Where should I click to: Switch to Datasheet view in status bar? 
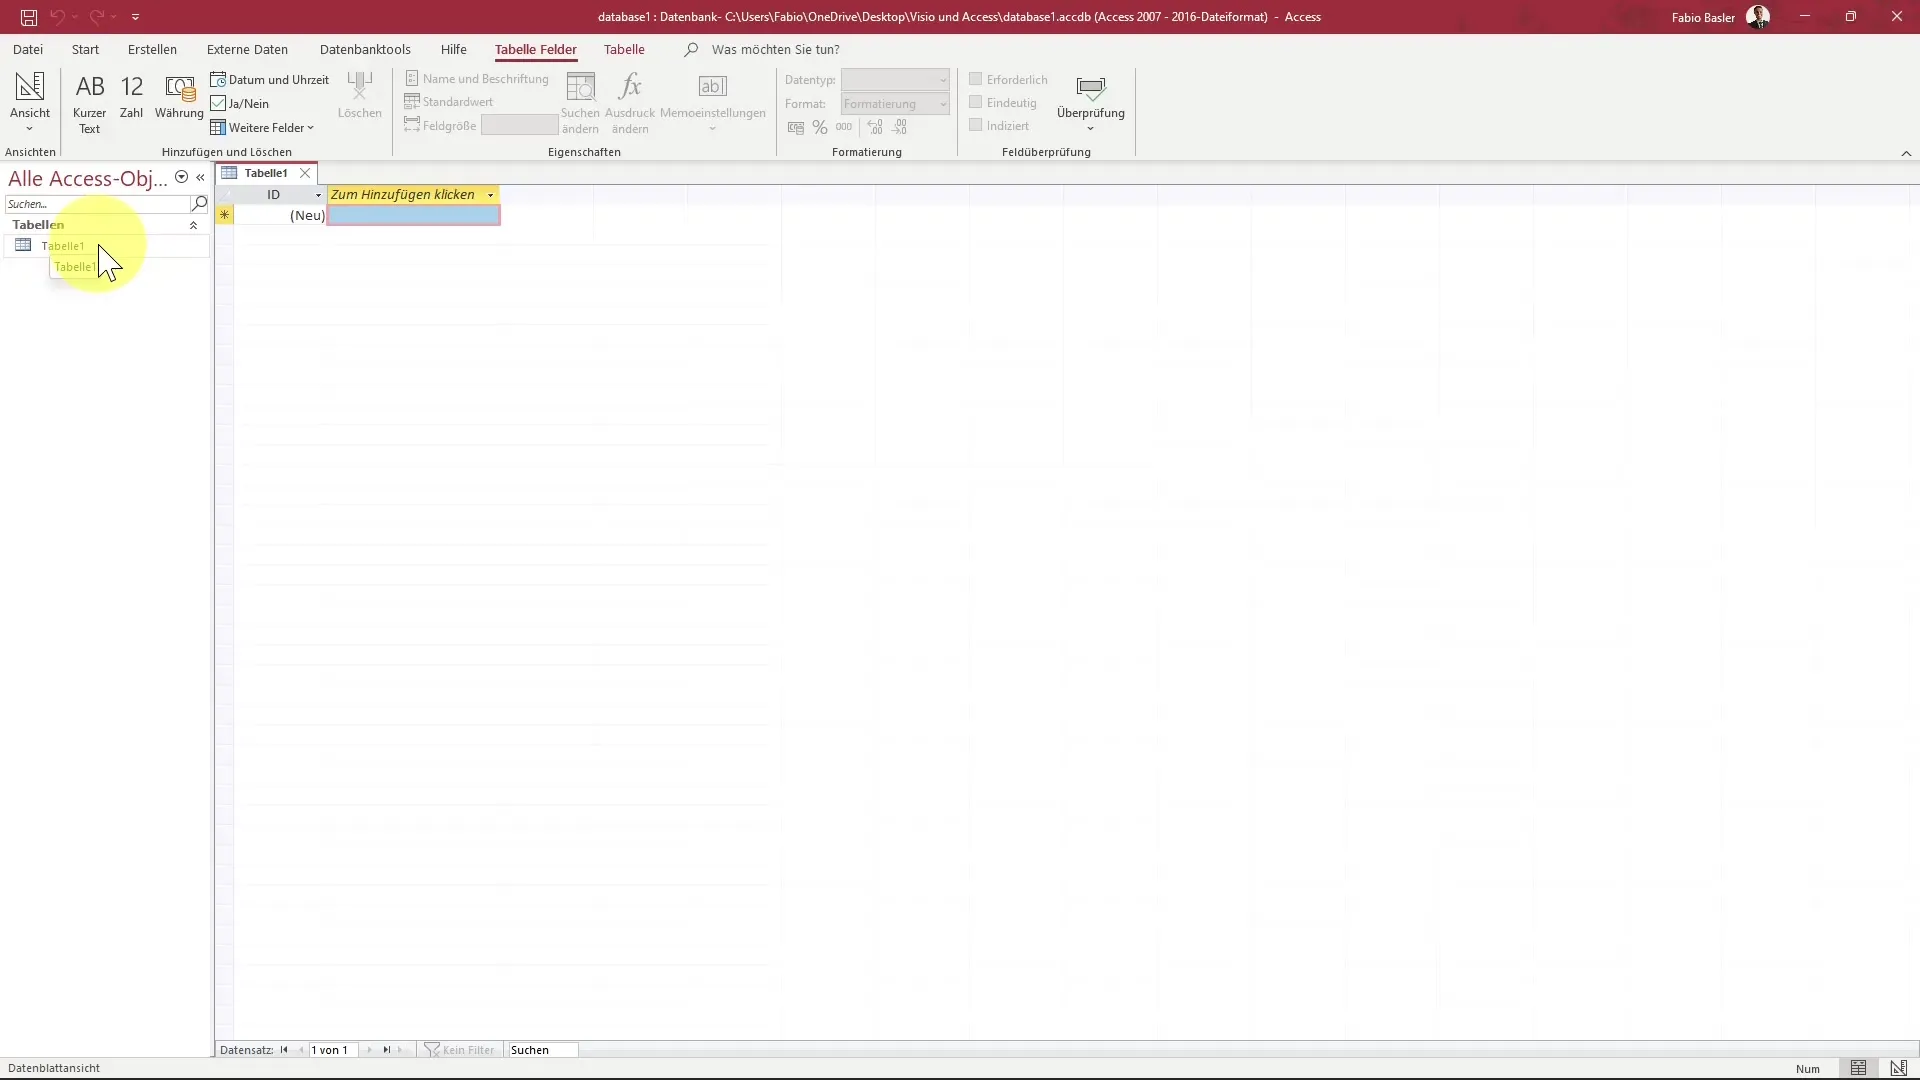(x=1858, y=1068)
